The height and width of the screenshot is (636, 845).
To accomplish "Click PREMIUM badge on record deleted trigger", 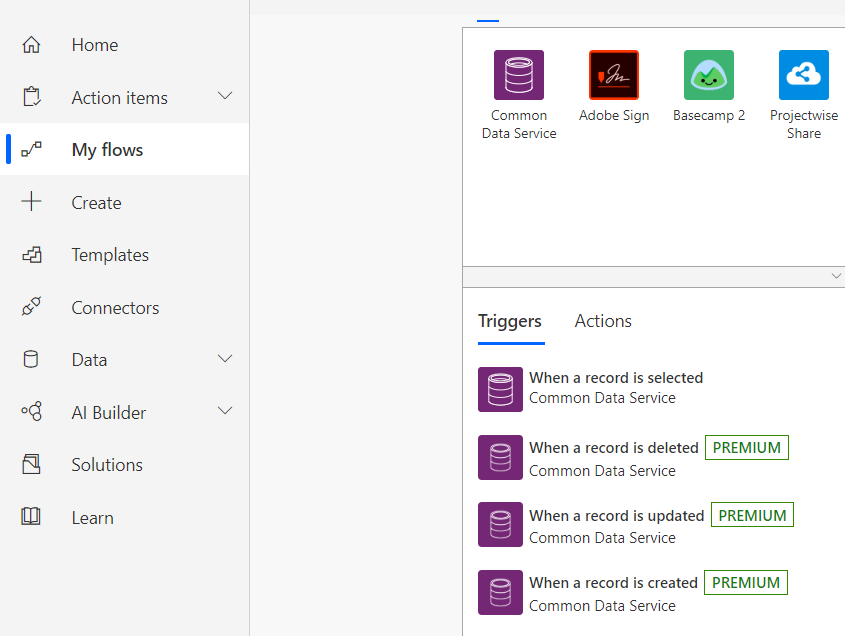I will click(747, 447).
